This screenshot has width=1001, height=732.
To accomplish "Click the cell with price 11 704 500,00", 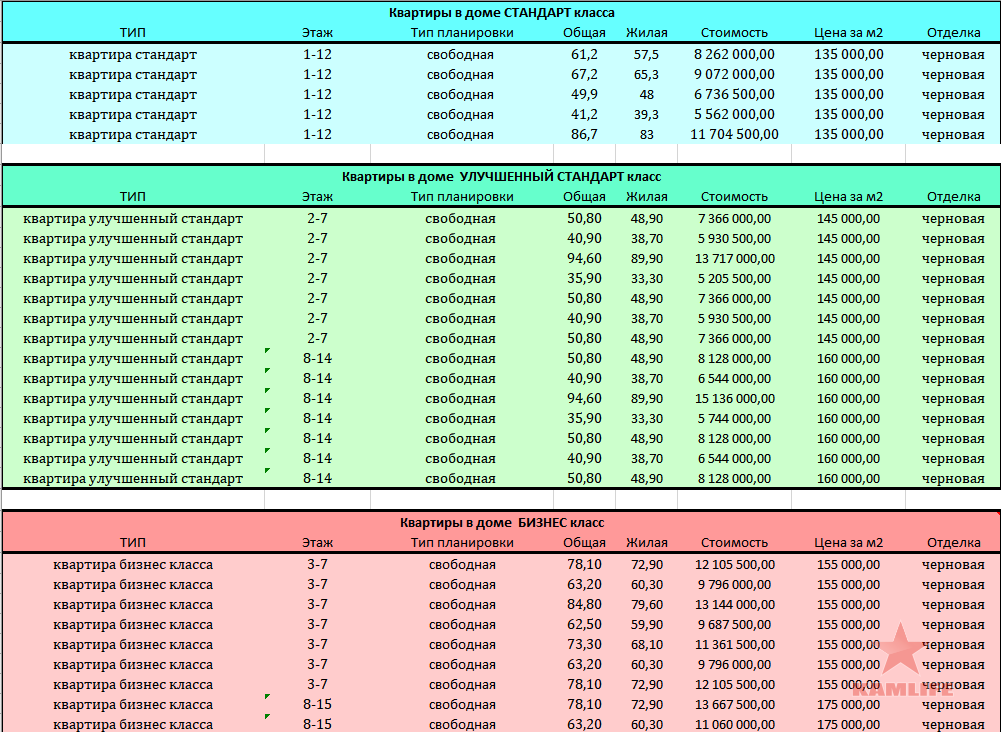I will pyautogui.click(x=734, y=135).
